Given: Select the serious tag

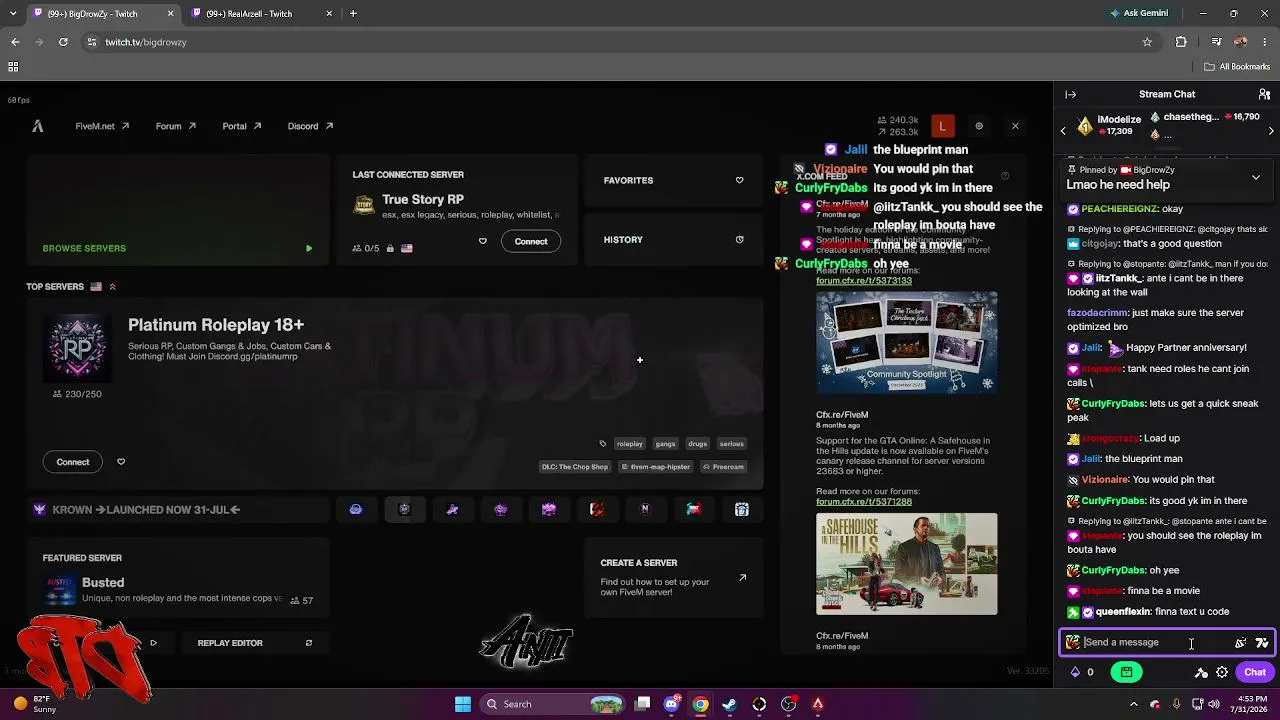Looking at the screenshot, I should point(731,444).
